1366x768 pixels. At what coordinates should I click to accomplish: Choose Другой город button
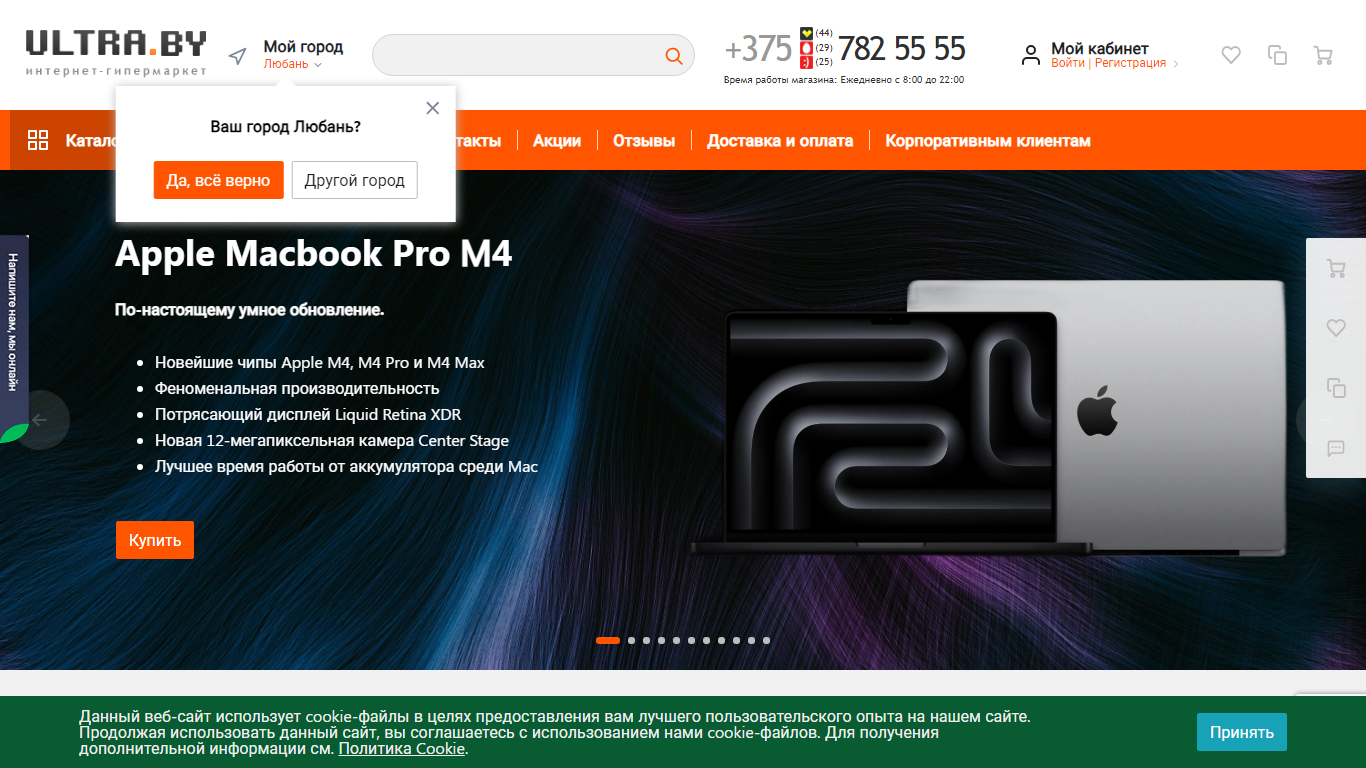(354, 180)
